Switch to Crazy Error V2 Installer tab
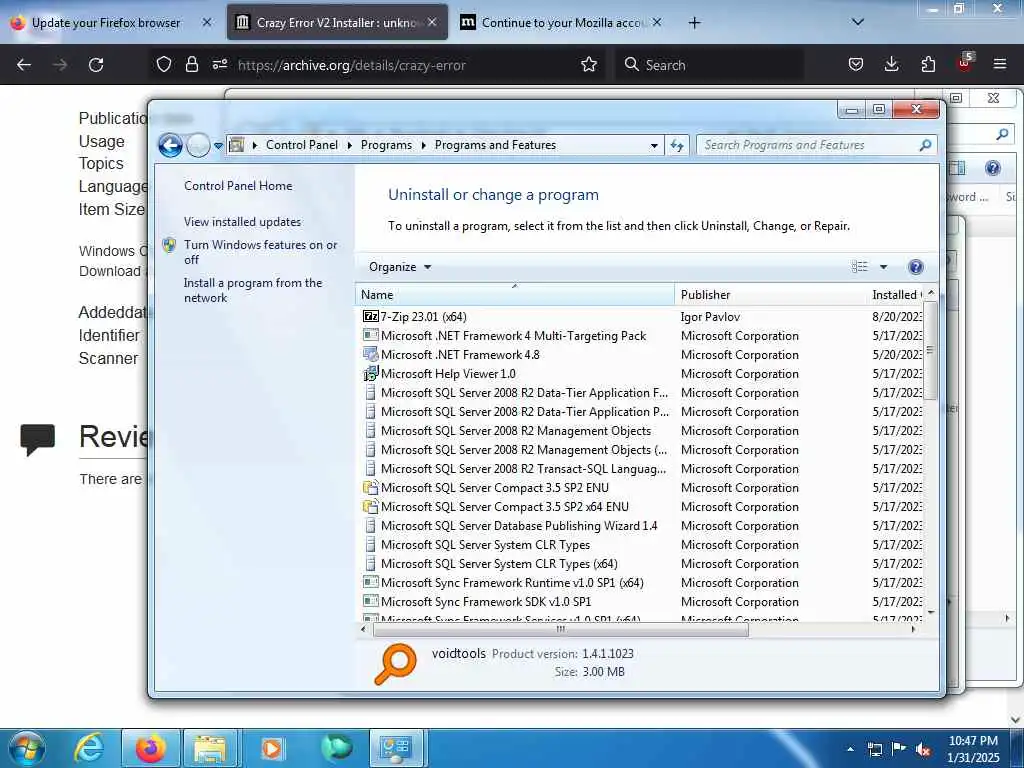Screen dimensions: 1024x768 [x=338, y=23]
